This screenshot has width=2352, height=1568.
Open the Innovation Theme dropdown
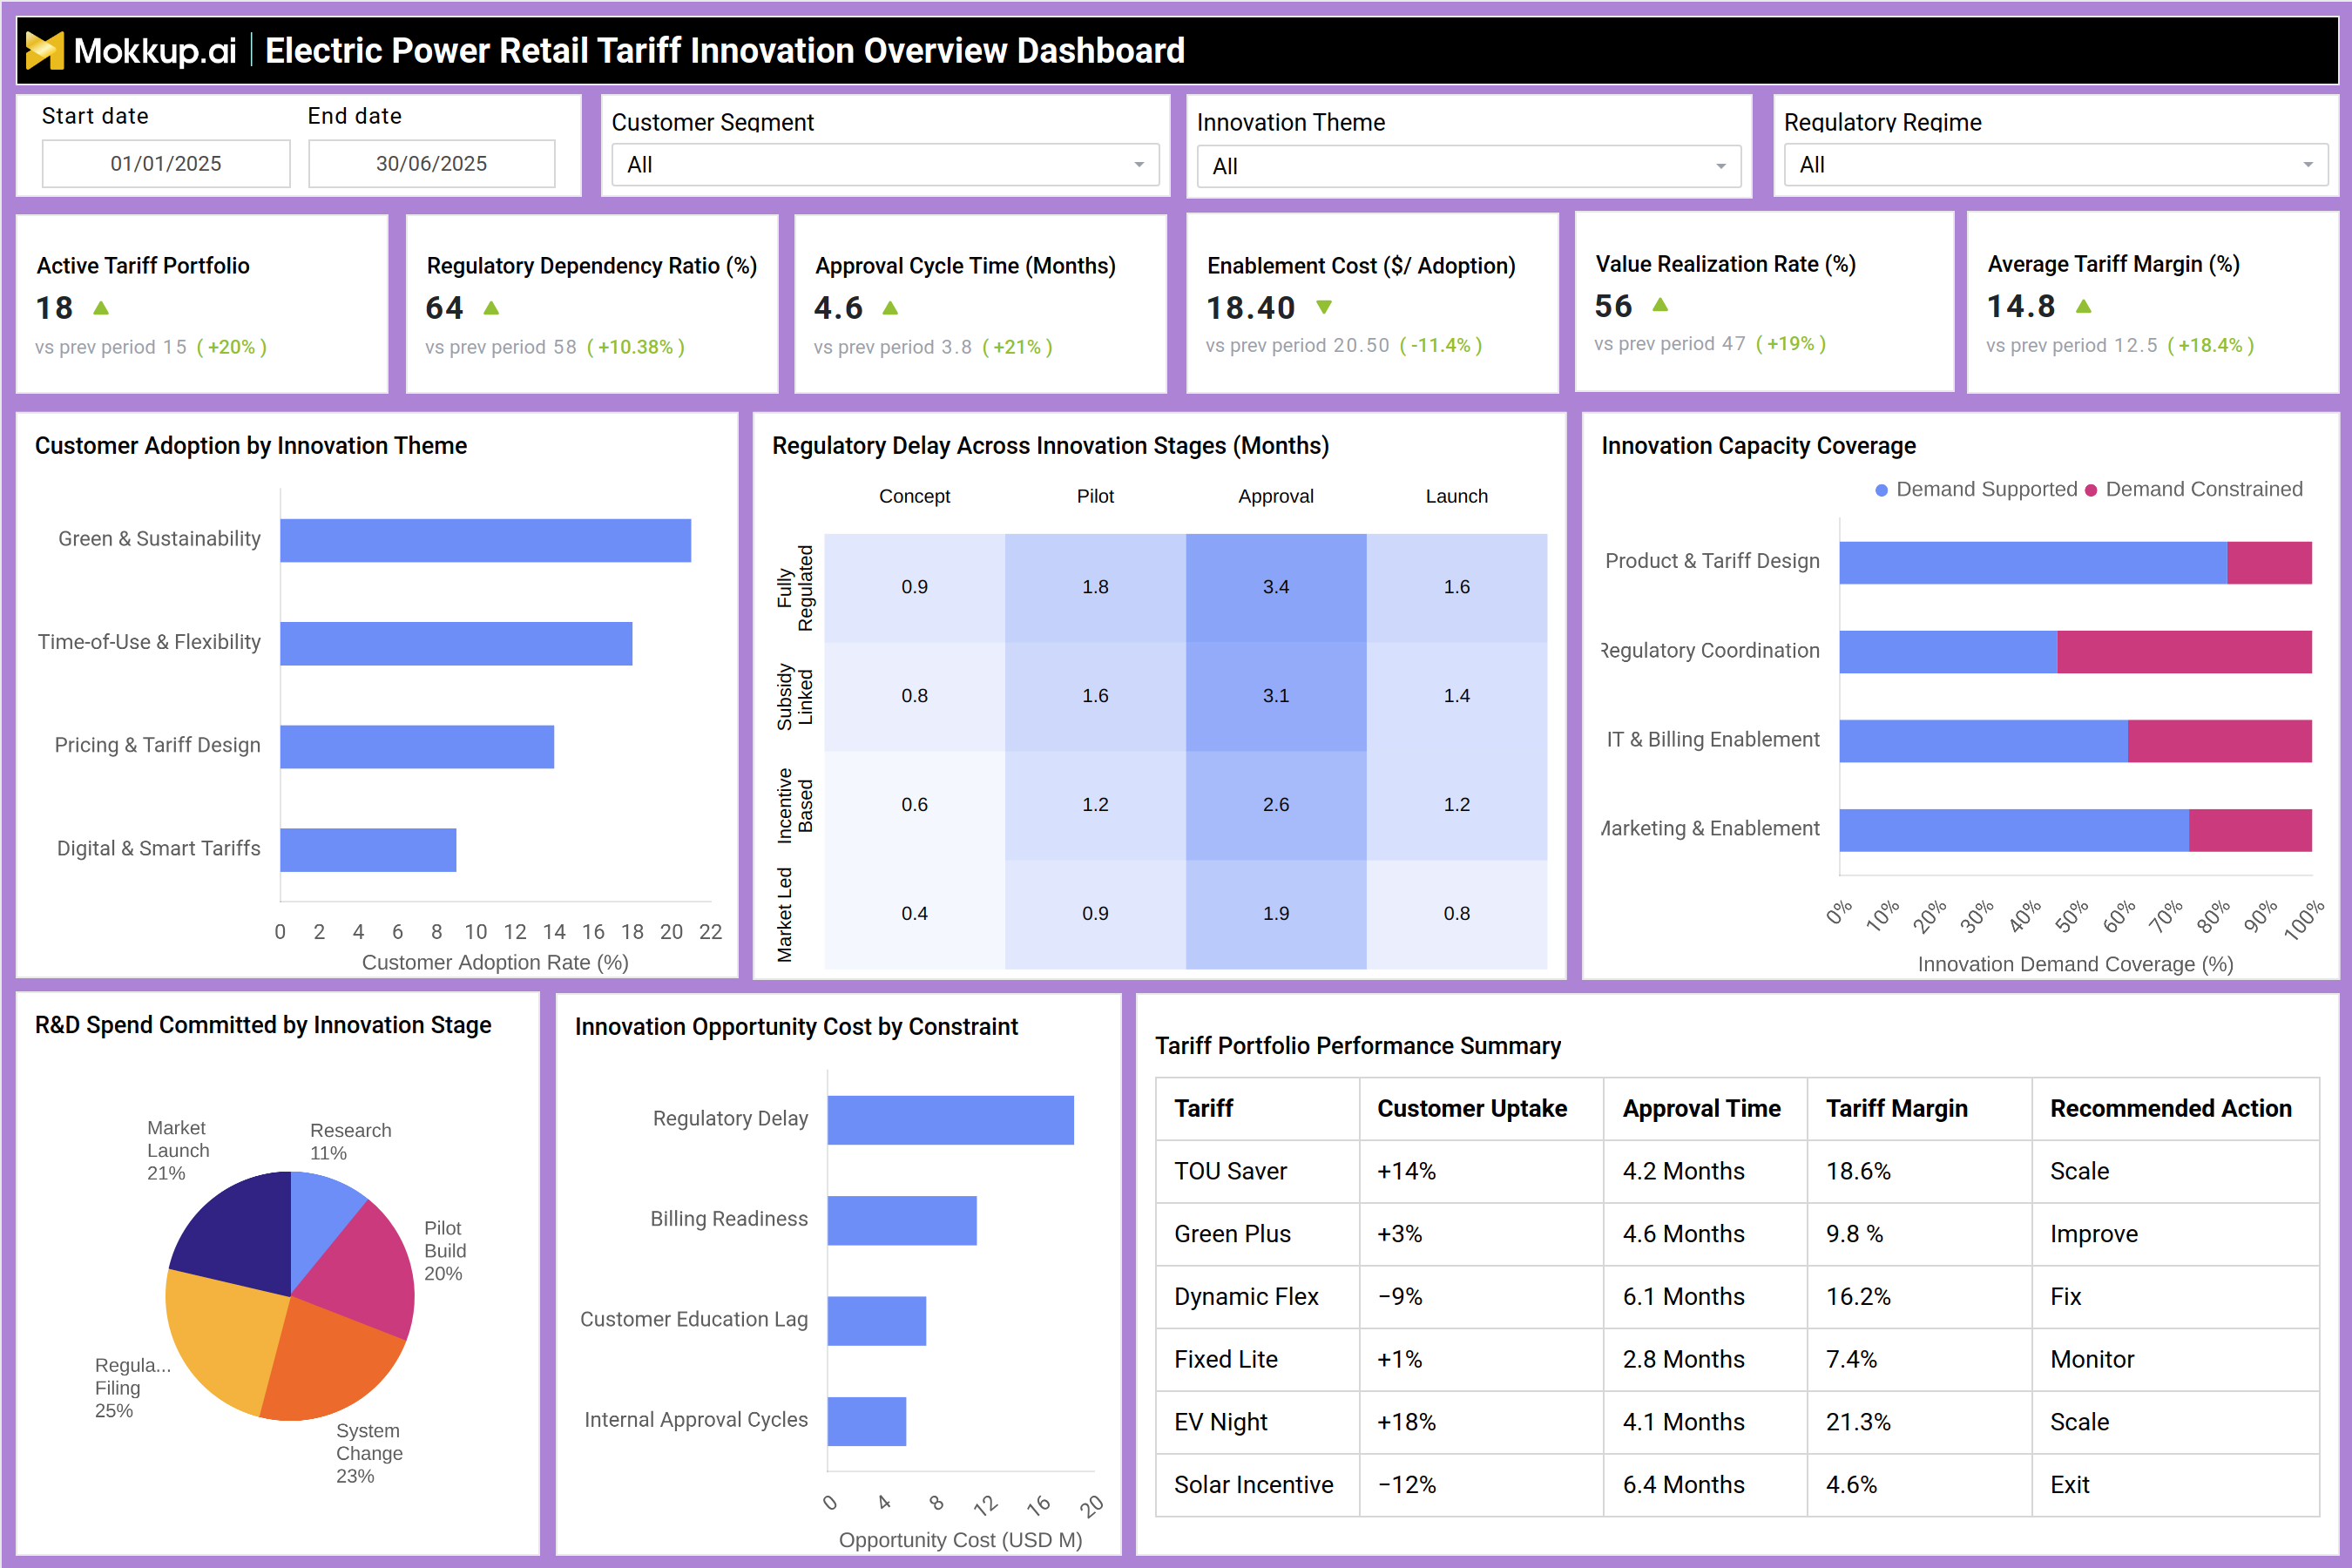pyautogui.click(x=1469, y=166)
